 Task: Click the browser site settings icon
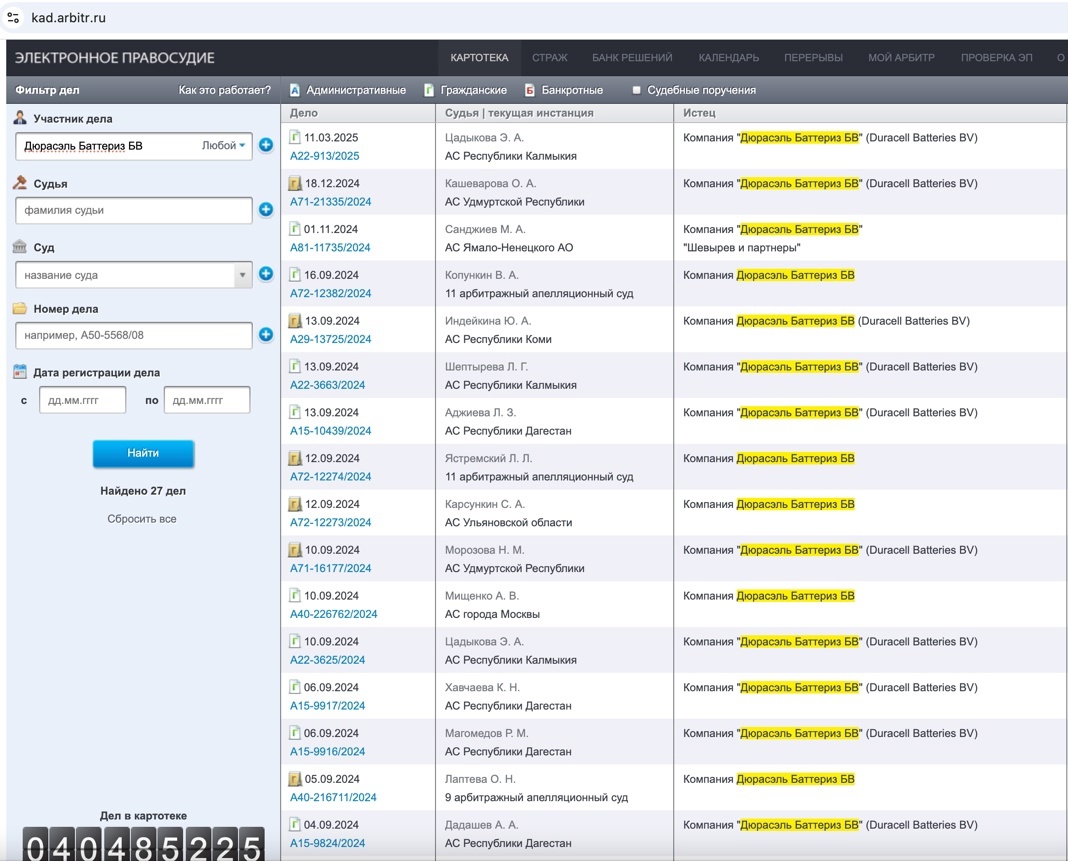[13, 17]
